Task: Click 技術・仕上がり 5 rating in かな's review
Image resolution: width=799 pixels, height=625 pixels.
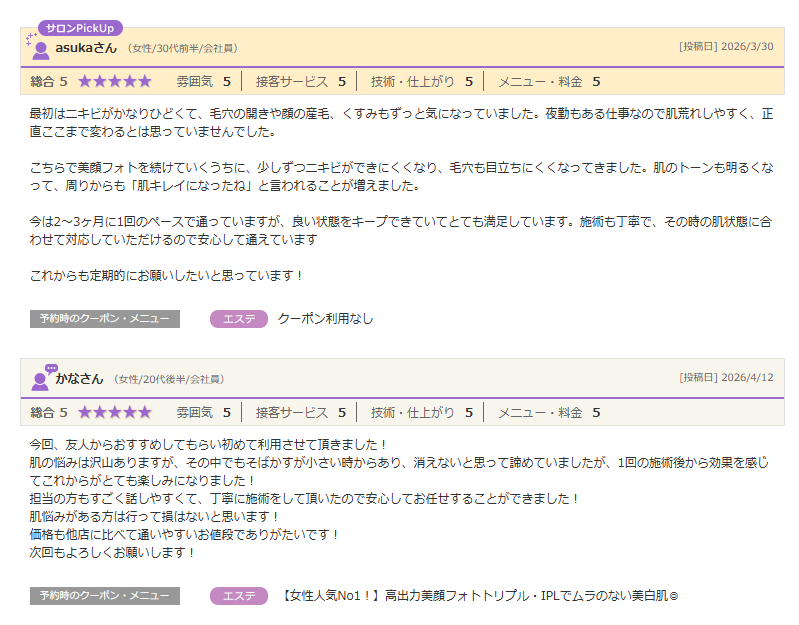Action: click(418, 412)
